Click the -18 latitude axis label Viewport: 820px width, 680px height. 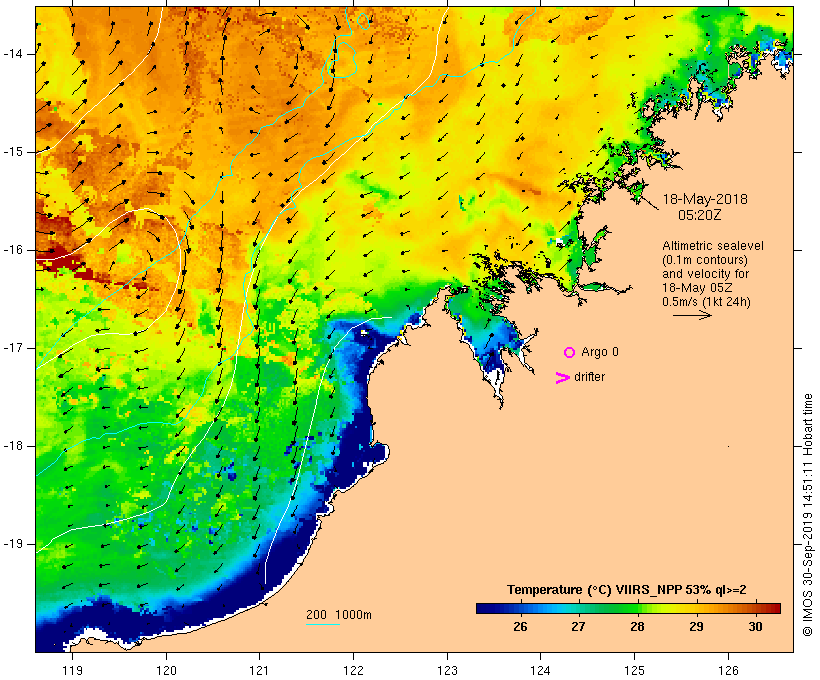[13, 446]
